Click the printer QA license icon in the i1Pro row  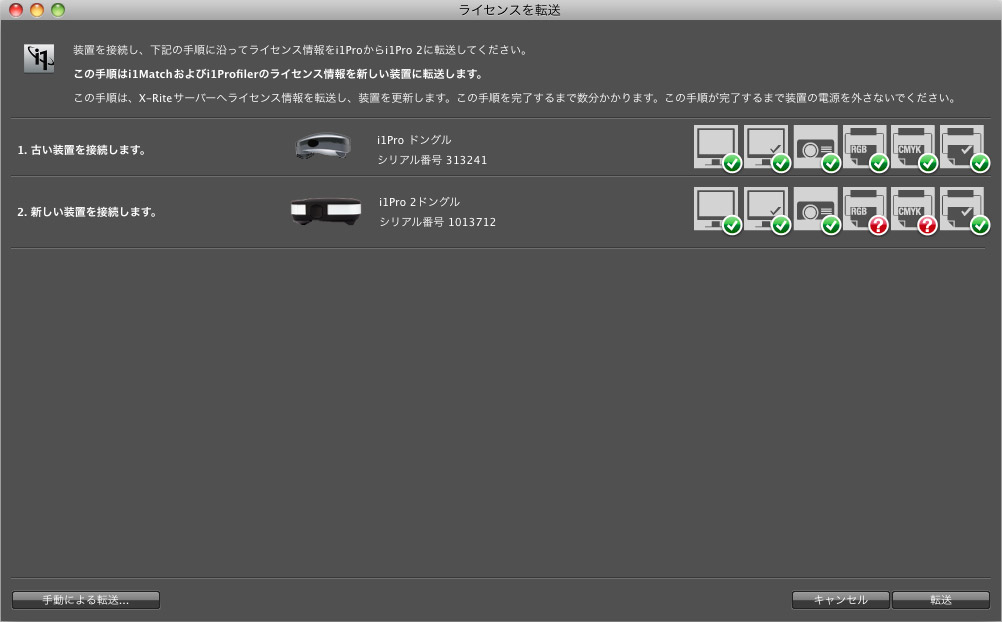pyautogui.click(x=963, y=148)
